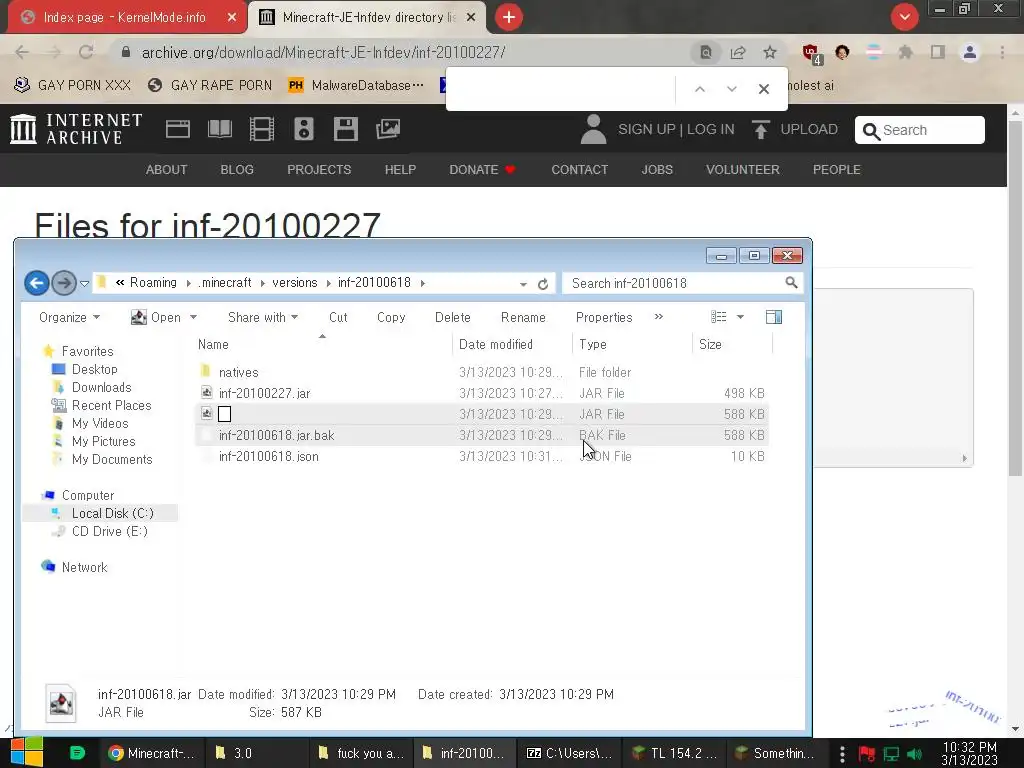Image resolution: width=1024 pixels, height=768 pixels.
Task: Click the Chrome share page icon
Action: pyautogui.click(x=738, y=52)
